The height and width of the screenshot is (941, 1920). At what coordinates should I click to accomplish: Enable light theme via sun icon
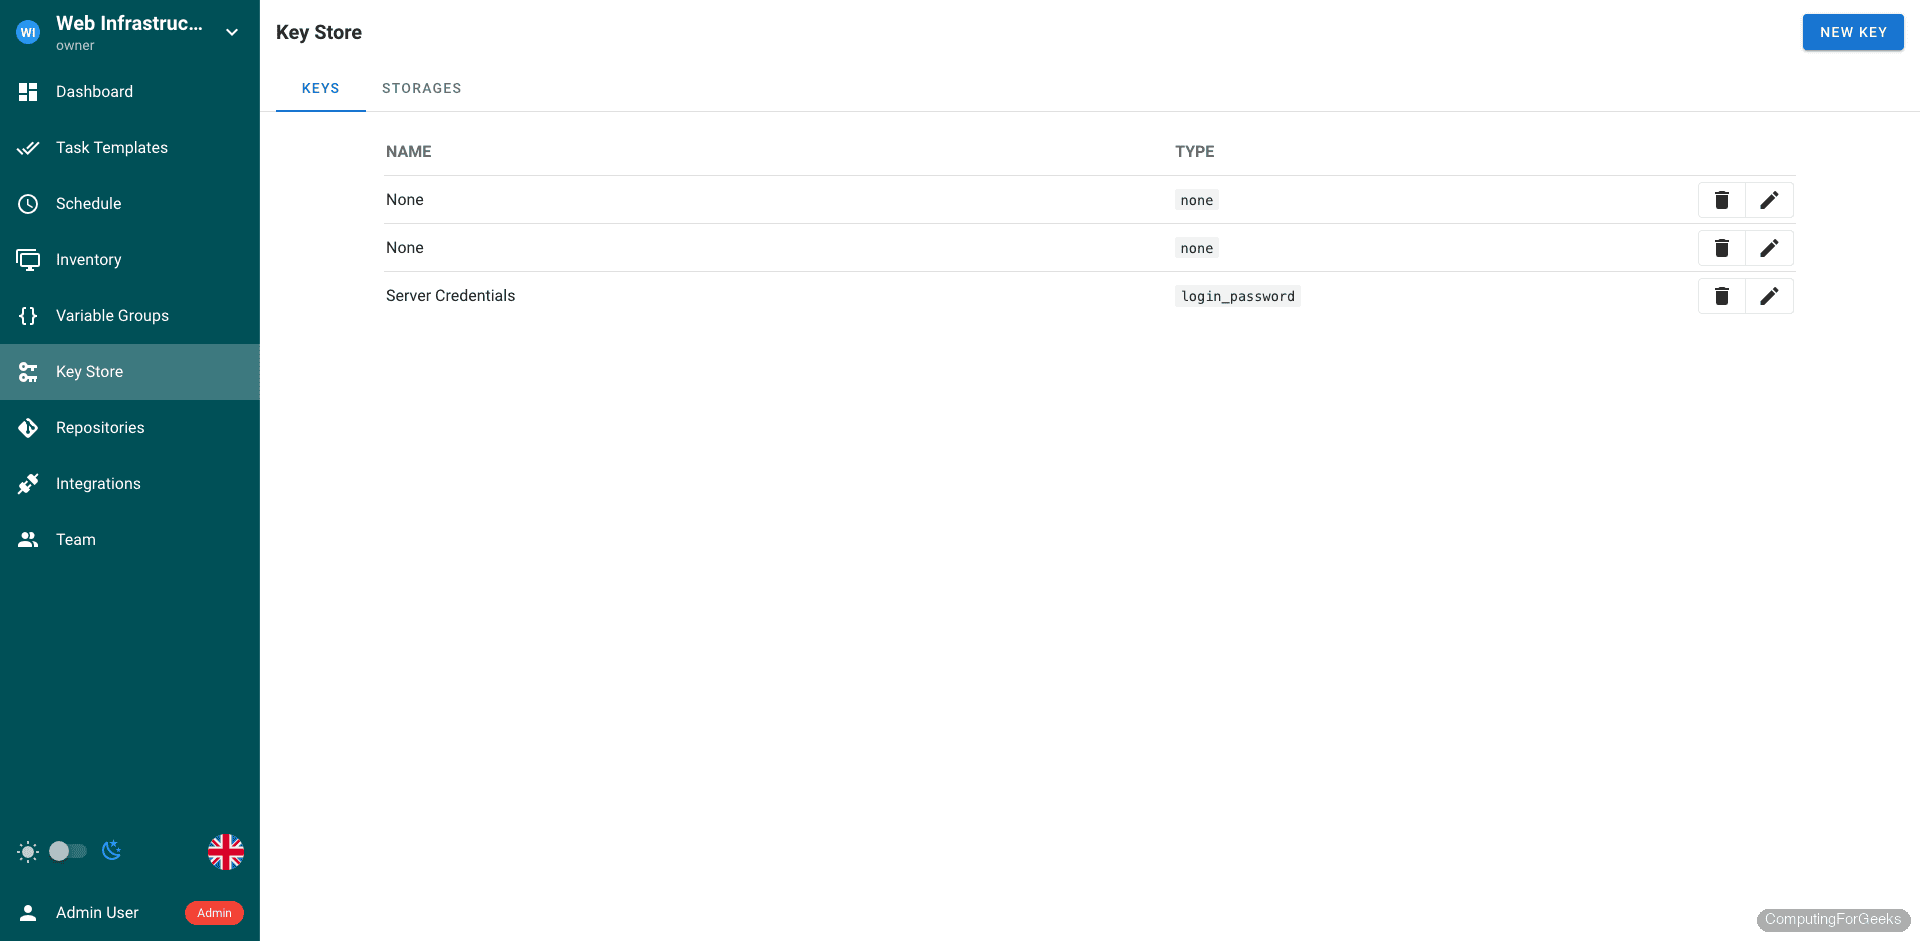(28, 851)
